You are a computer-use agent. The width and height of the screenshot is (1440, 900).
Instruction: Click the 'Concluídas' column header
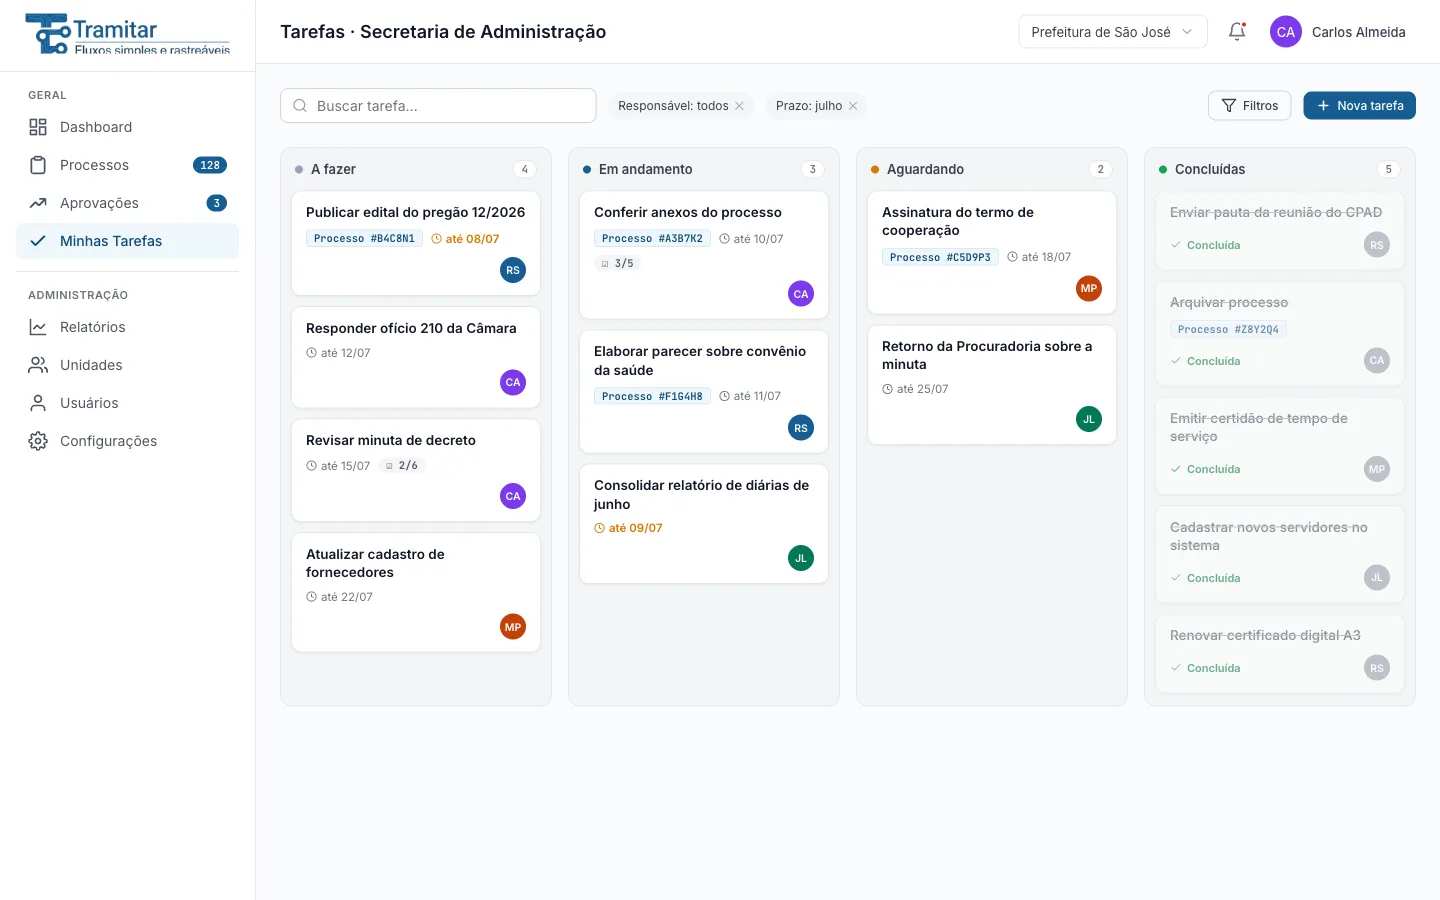pyautogui.click(x=1280, y=169)
